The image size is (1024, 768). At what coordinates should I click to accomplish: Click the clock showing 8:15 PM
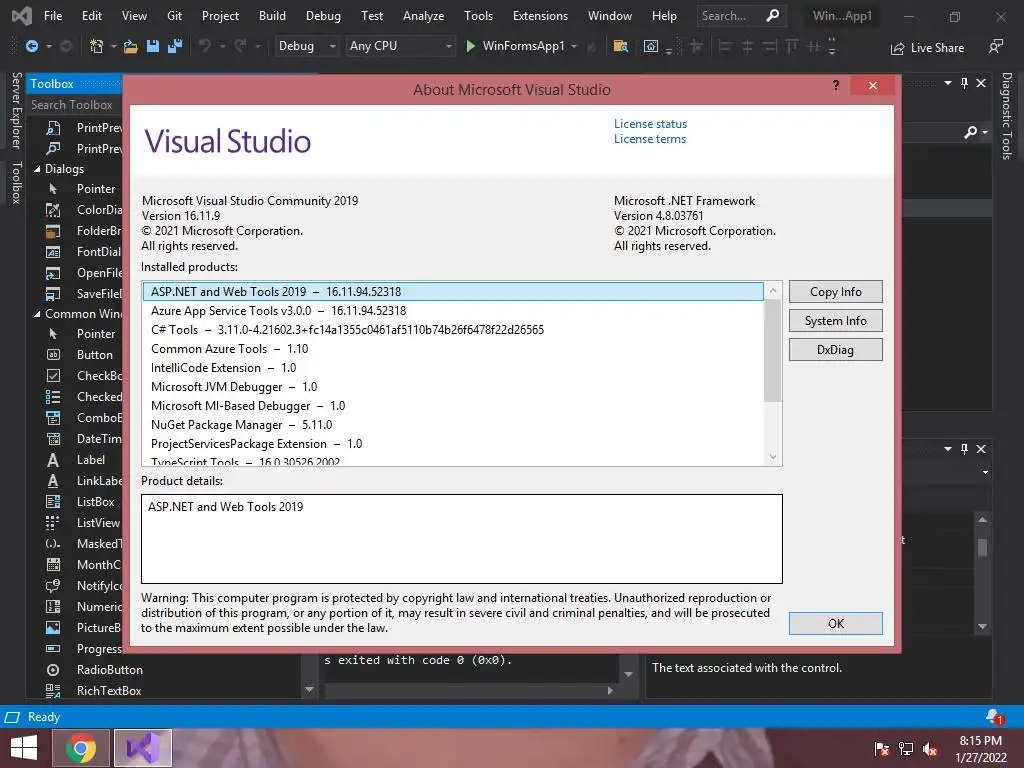click(980, 741)
